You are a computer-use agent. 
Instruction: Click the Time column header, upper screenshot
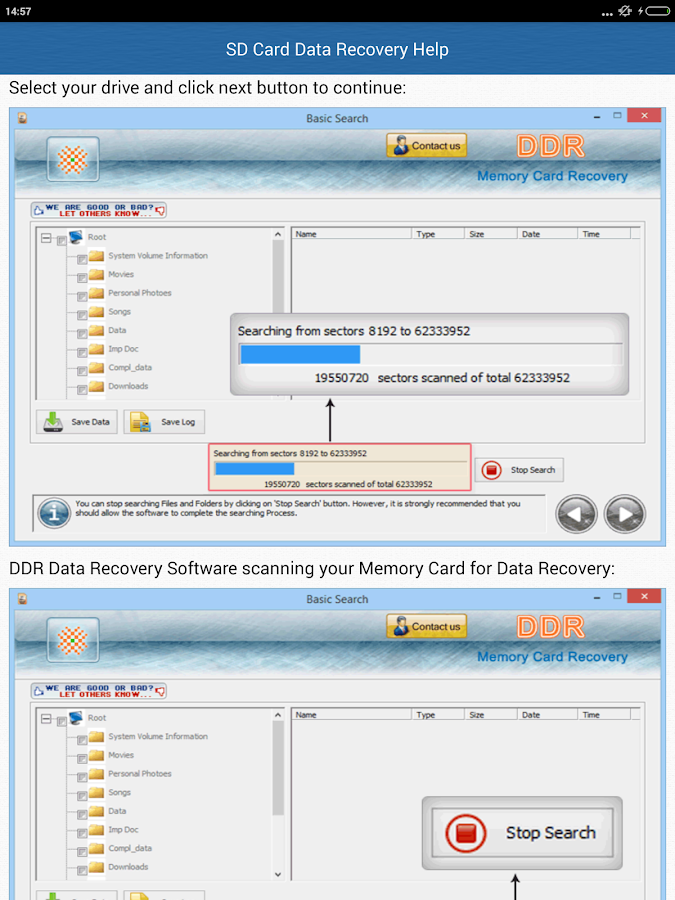click(x=604, y=234)
